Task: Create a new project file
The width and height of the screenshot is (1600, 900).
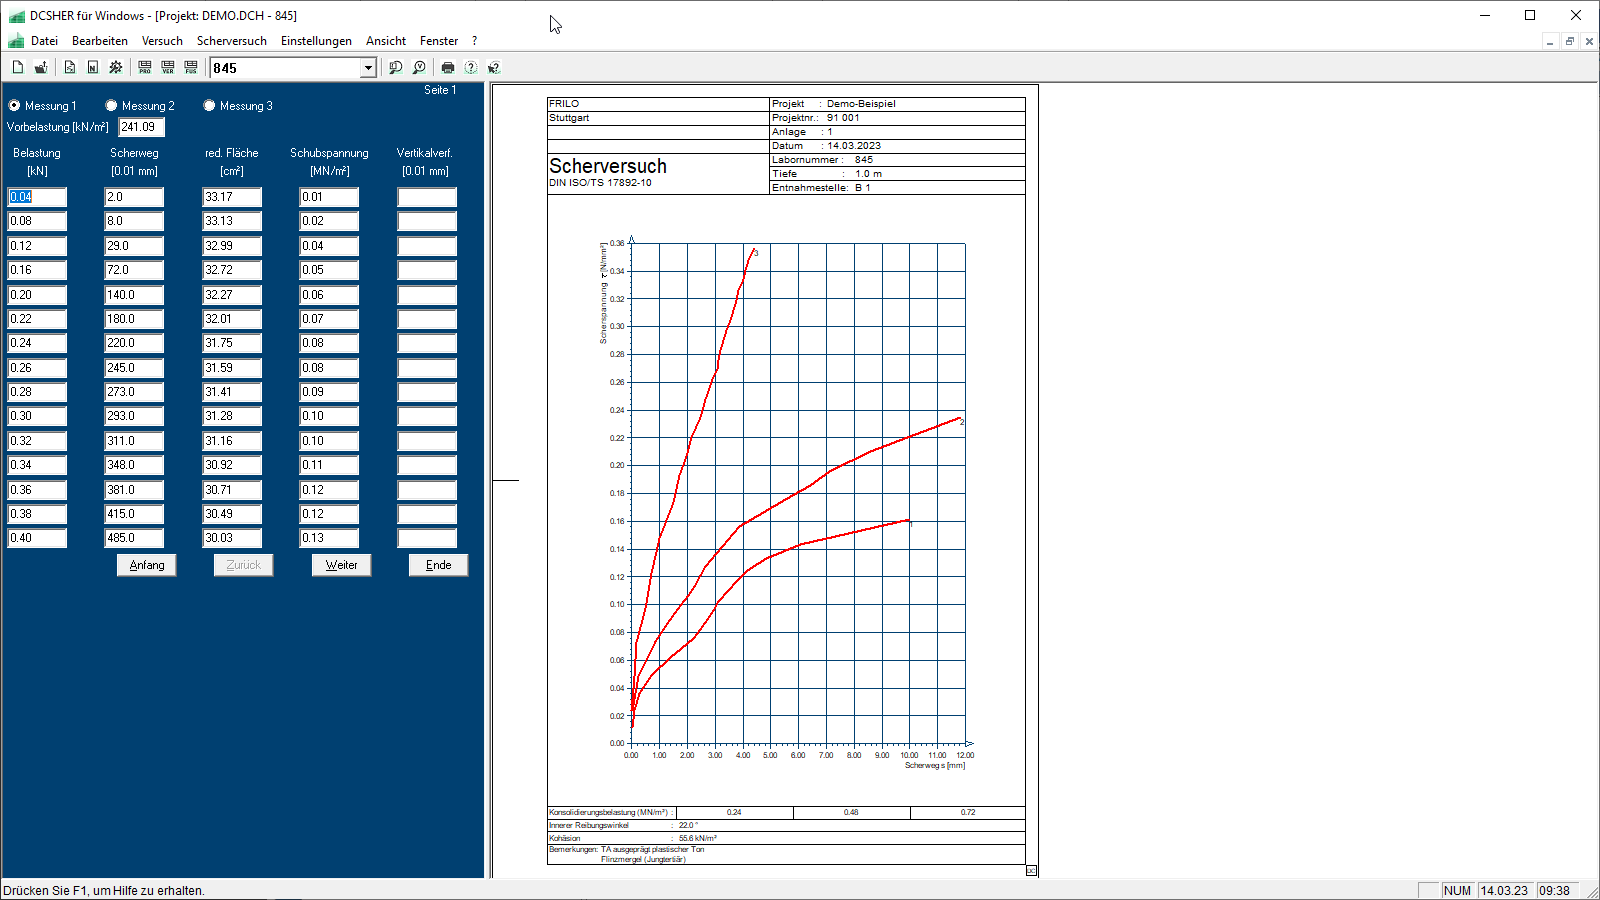Action: [x=18, y=67]
